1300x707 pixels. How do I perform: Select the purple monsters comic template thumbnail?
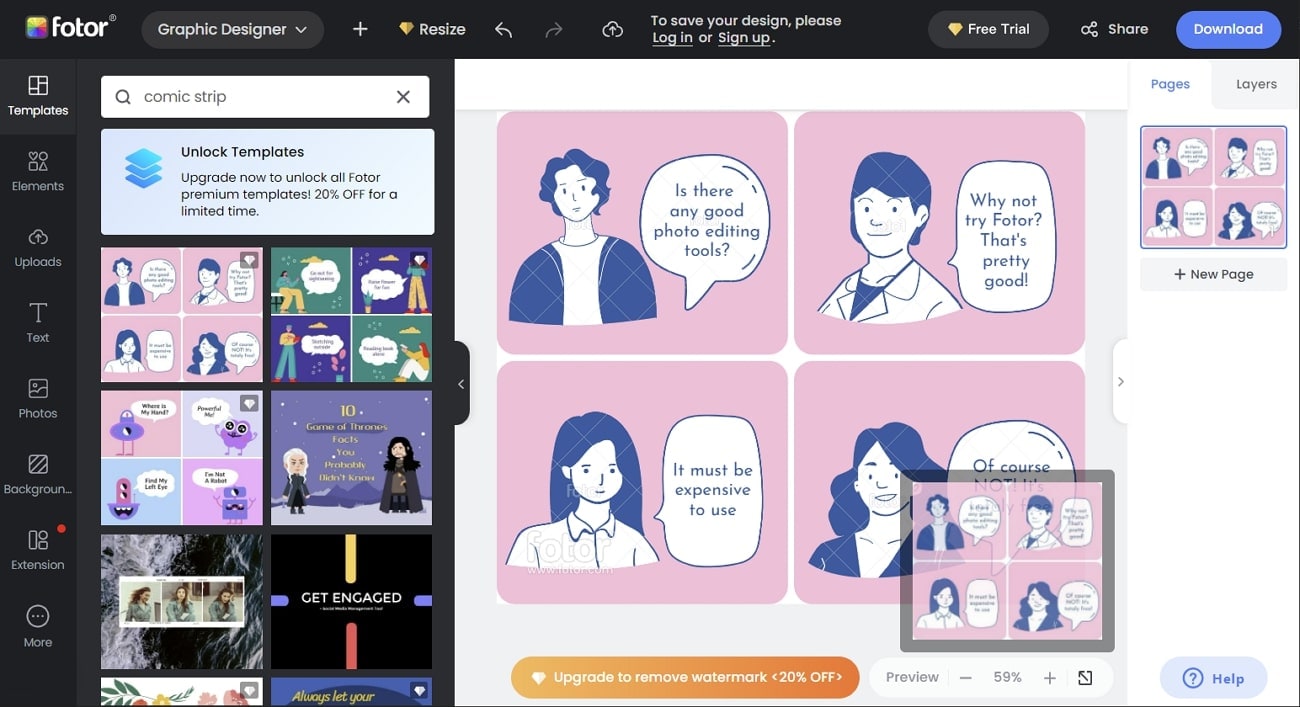181,457
